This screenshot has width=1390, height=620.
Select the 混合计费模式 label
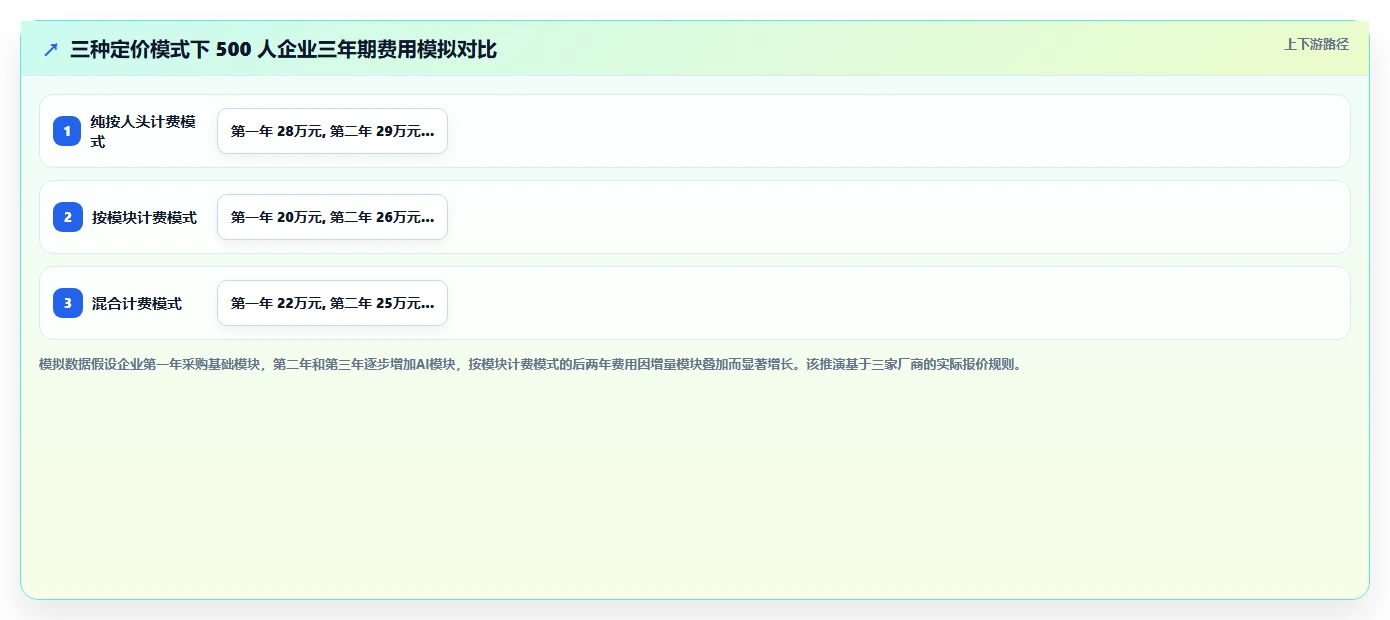137,303
